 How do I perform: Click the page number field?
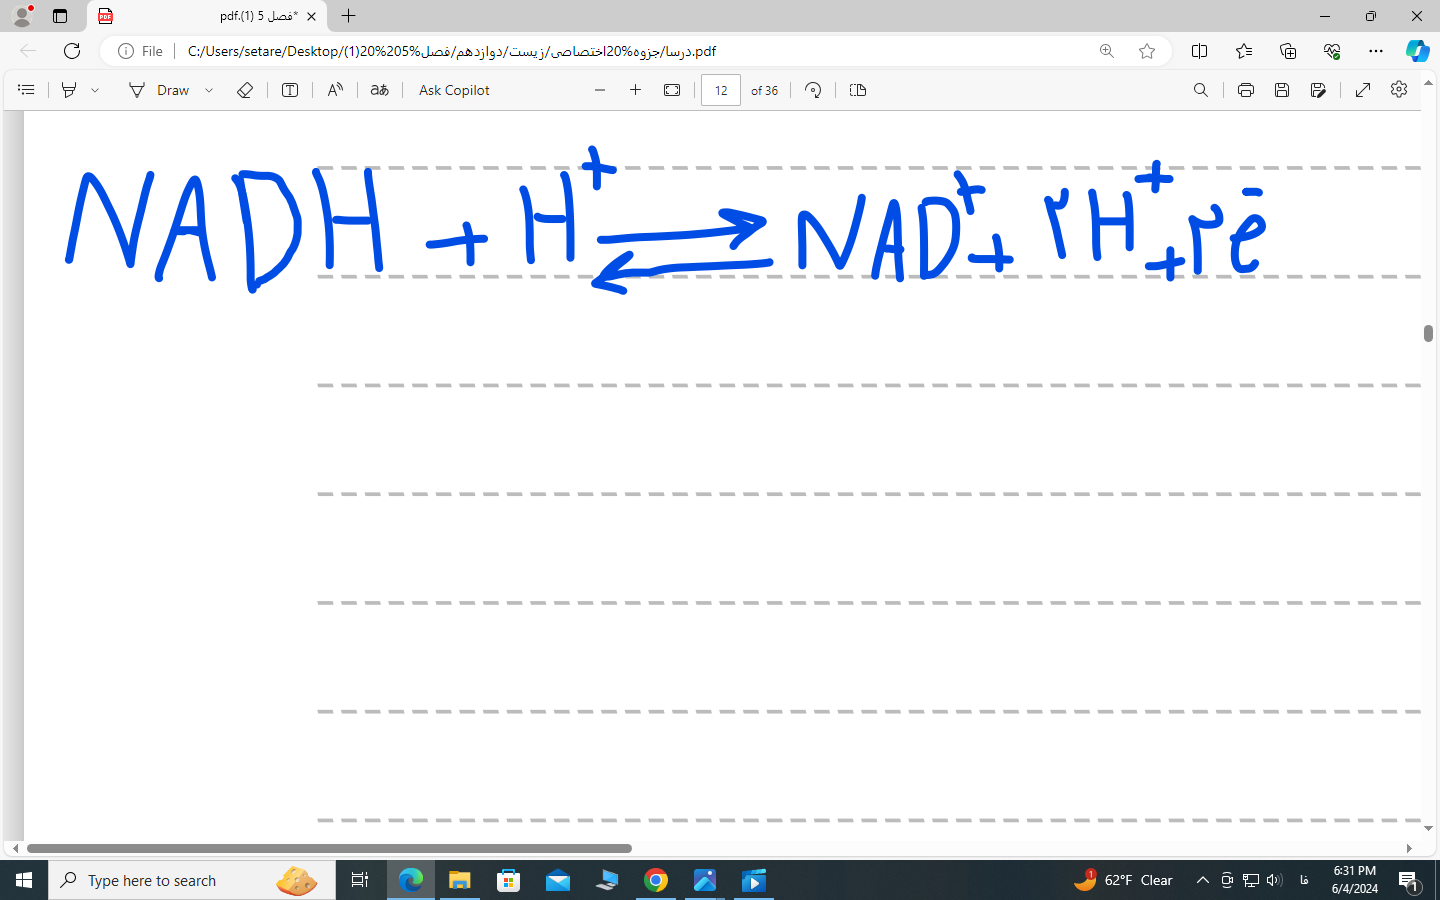(x=720, y=90)
